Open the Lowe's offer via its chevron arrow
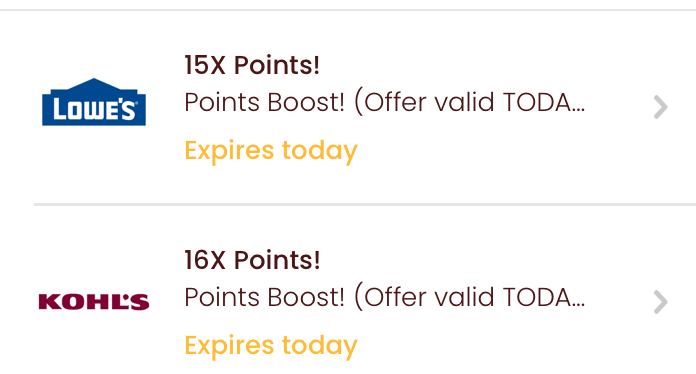 [660, 107]
